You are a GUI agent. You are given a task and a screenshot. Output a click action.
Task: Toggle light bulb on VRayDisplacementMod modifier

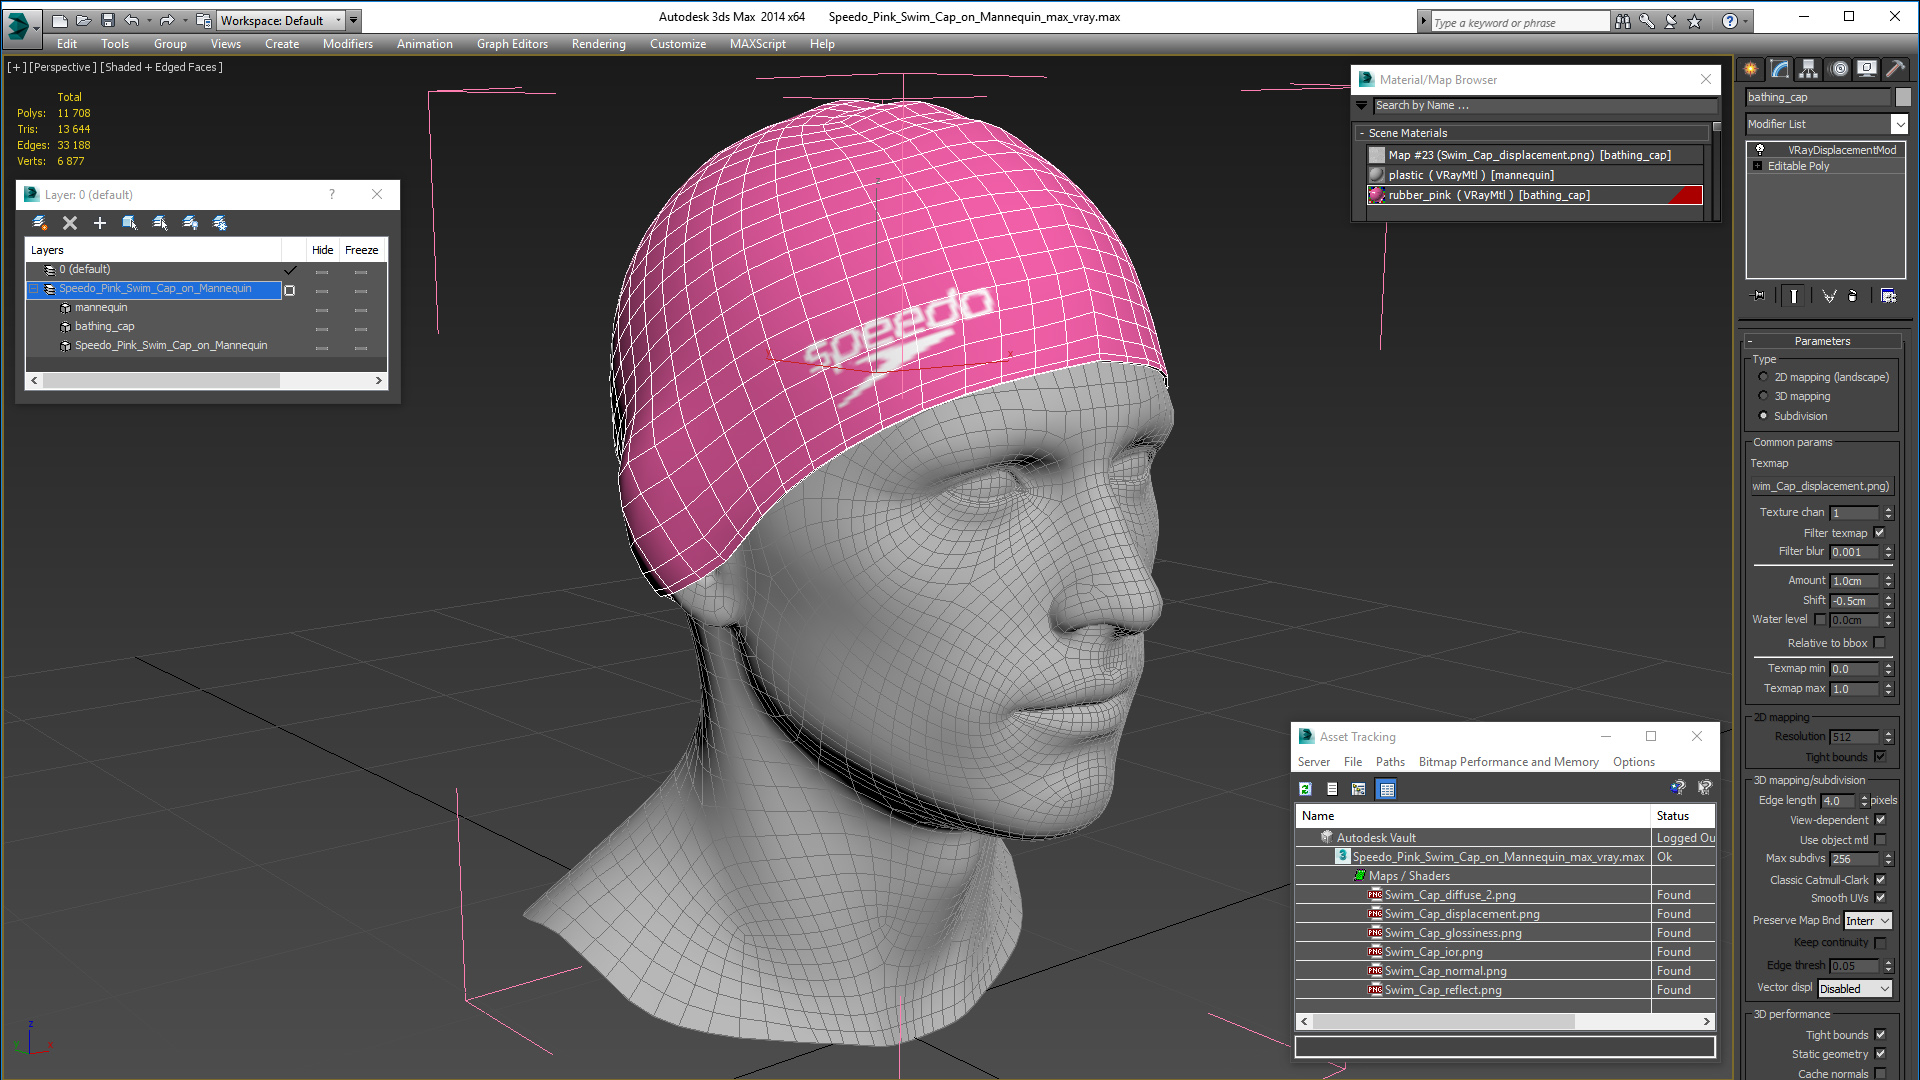[x=1760, y=150]
